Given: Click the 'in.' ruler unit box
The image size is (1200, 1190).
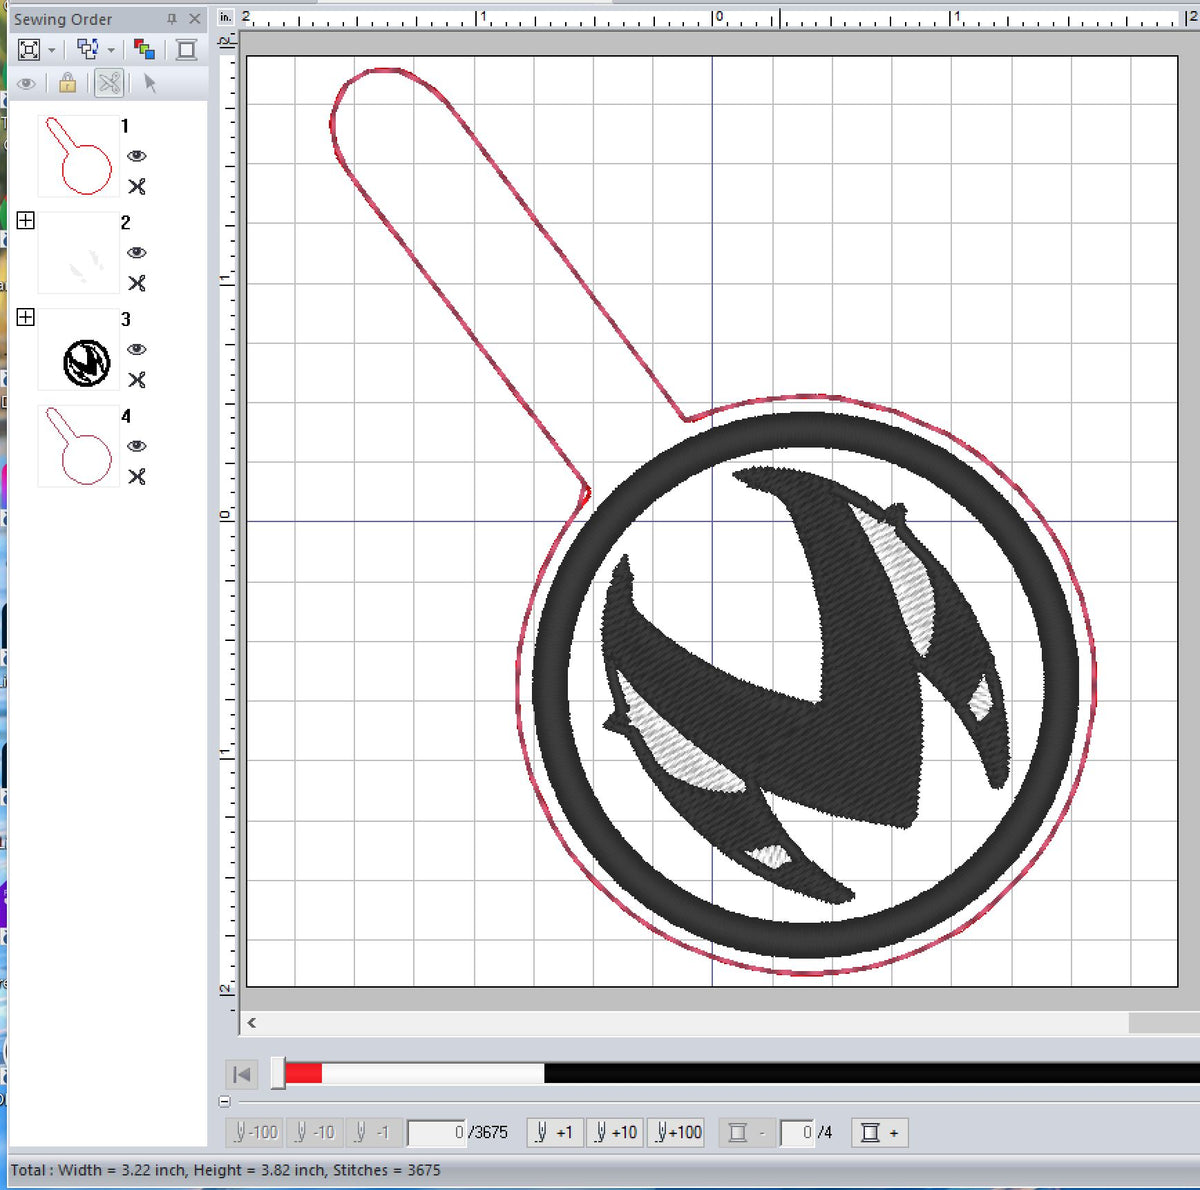Looking at the screenshot, I should (226, 17).
